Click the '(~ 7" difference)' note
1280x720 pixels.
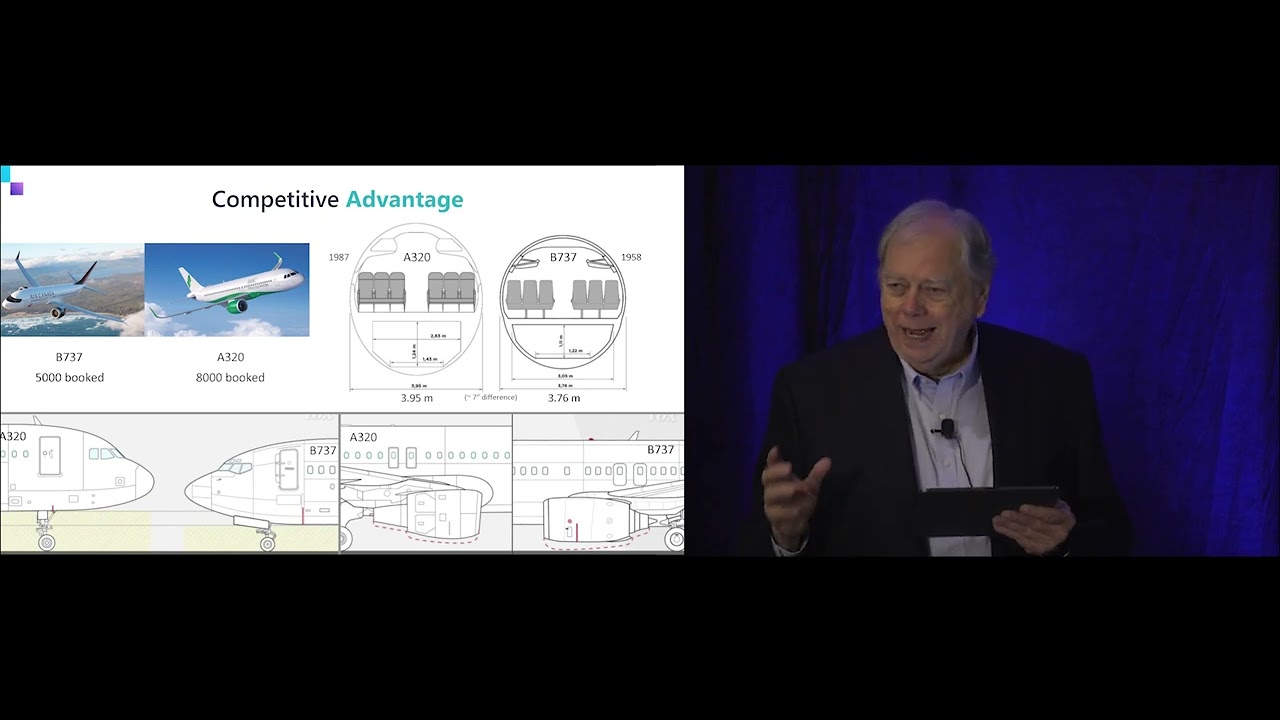click(x=491, y=398)
